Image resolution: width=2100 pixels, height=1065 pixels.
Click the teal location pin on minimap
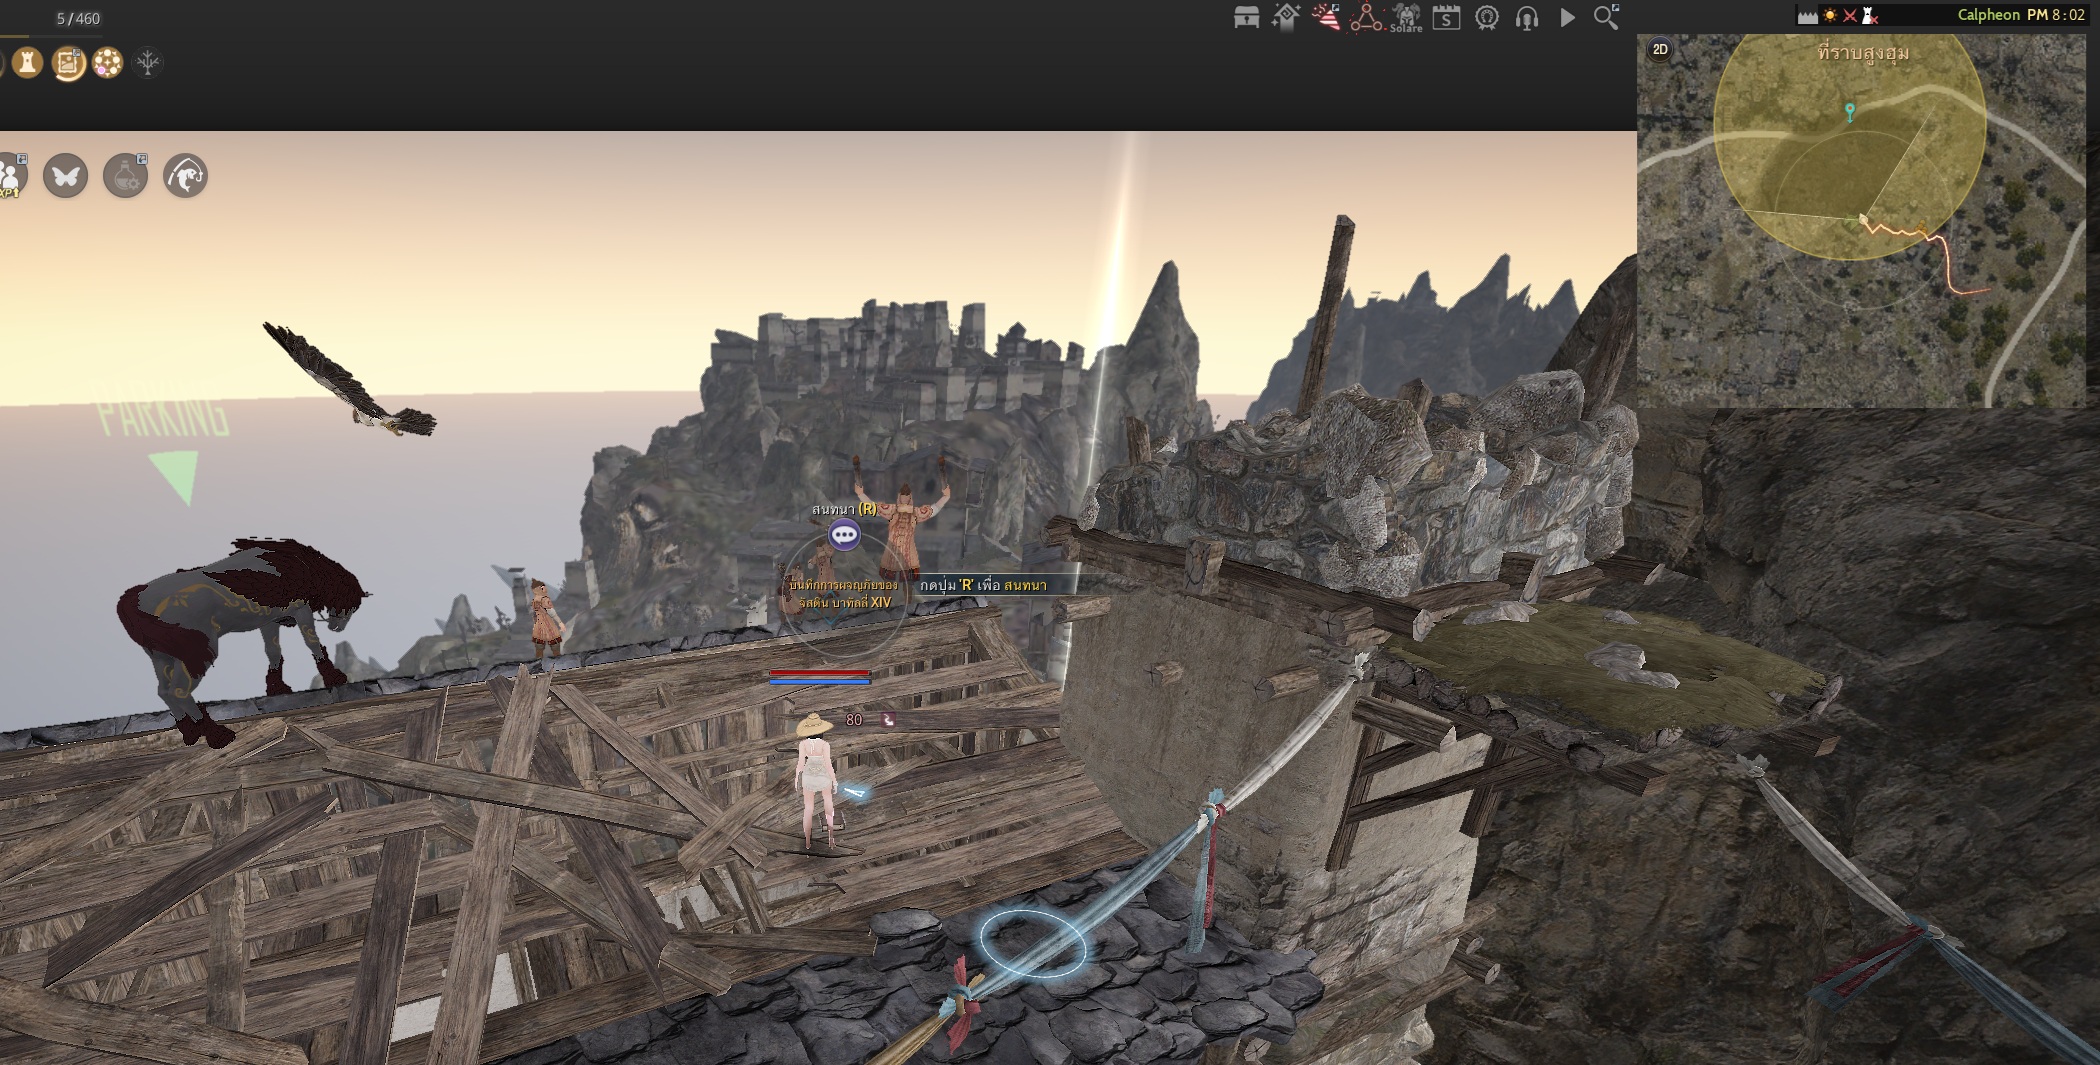coord(1850,111)
